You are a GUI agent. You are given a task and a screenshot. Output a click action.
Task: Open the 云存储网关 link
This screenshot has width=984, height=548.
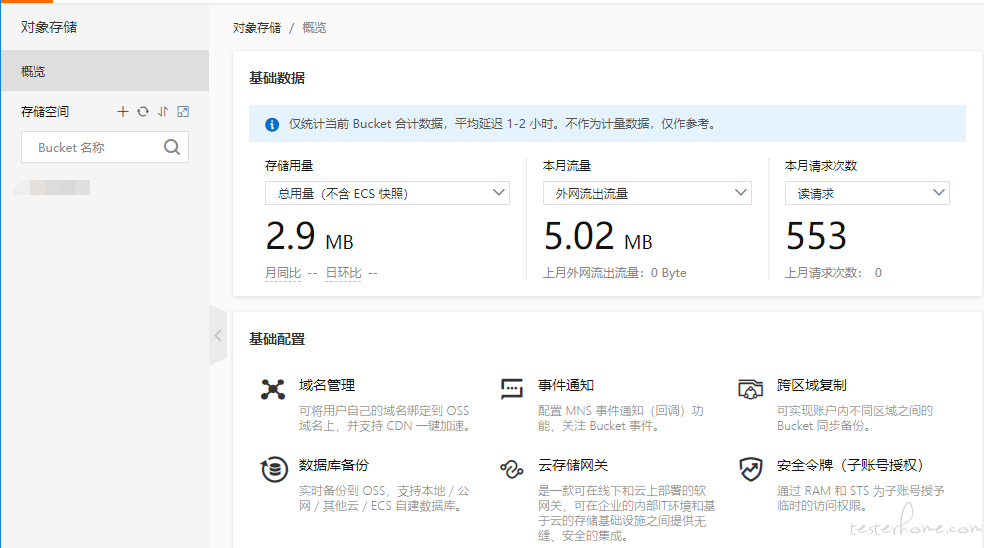[573, 465]
